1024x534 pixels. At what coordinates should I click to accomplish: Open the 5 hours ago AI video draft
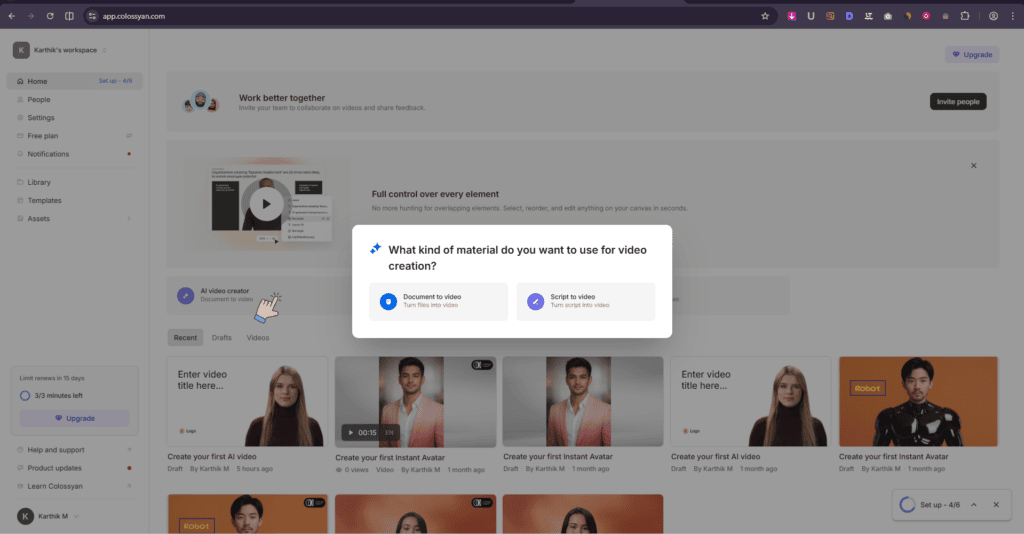click(x=247, y=401)
